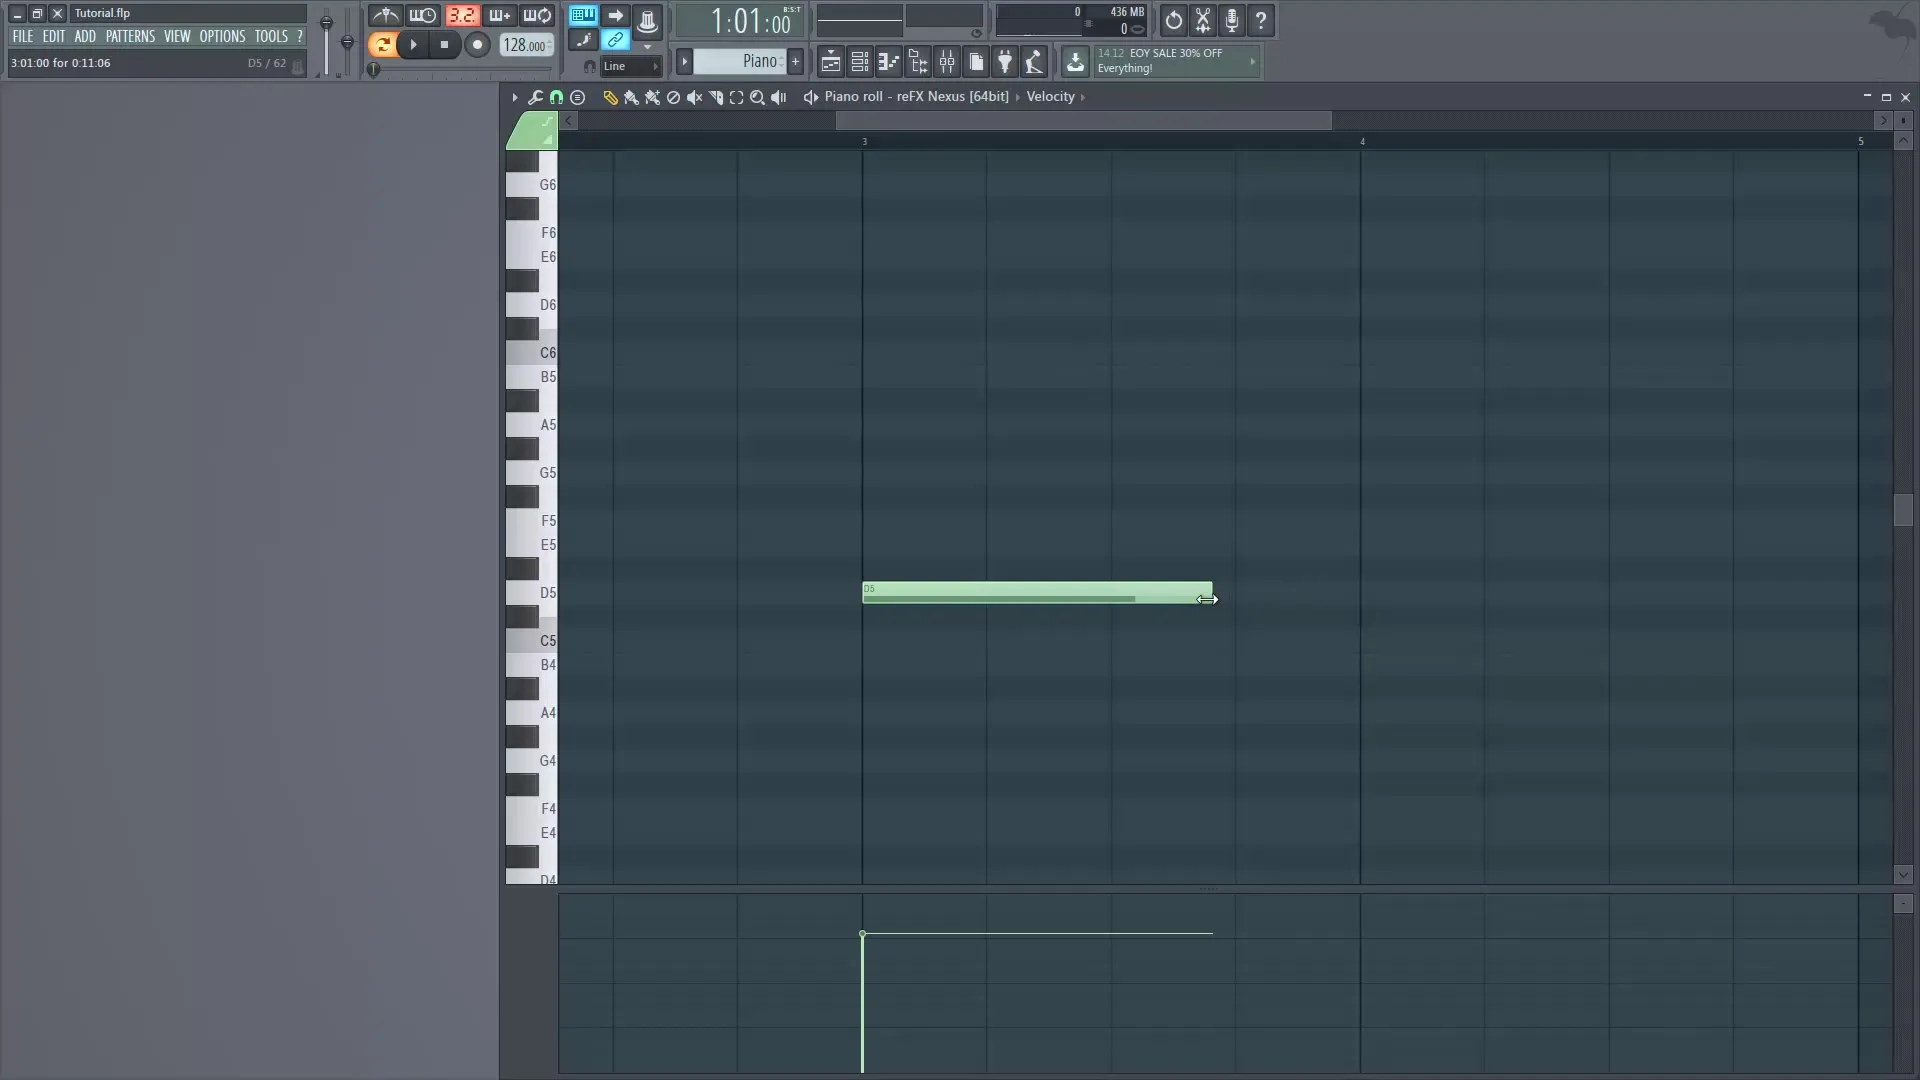Open the Line shape dropdown
The width and height of the screenshot is (1920, 1080).
click(628, 66)
